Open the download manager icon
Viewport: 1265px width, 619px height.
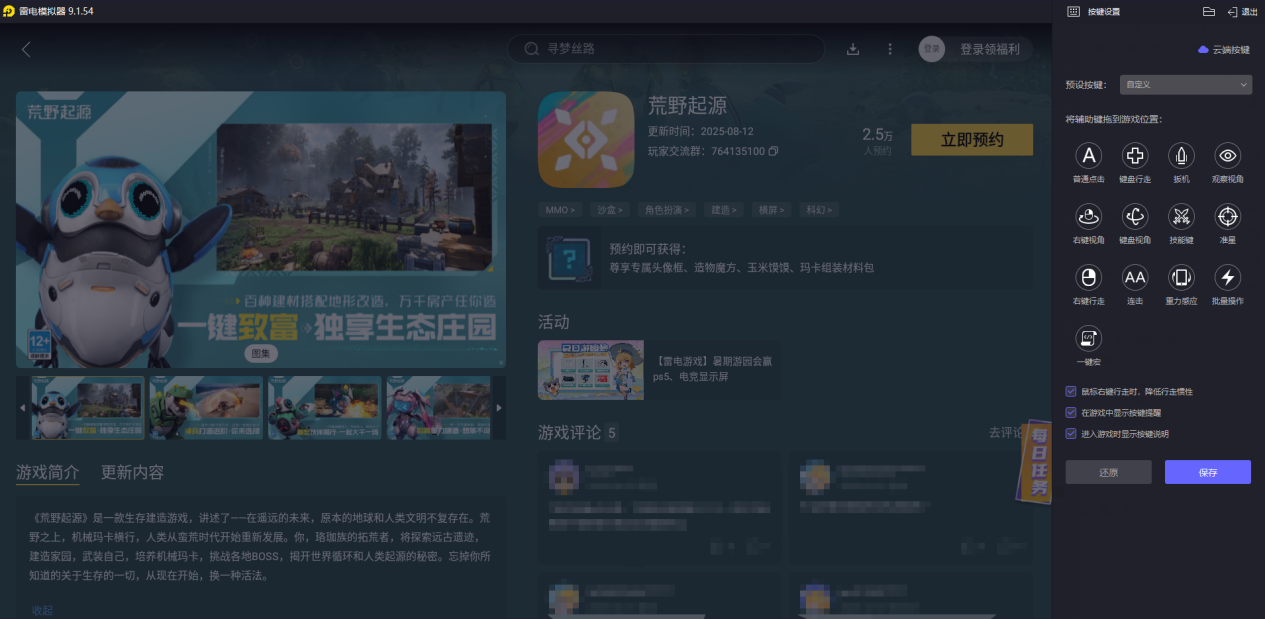coord(853,49)
